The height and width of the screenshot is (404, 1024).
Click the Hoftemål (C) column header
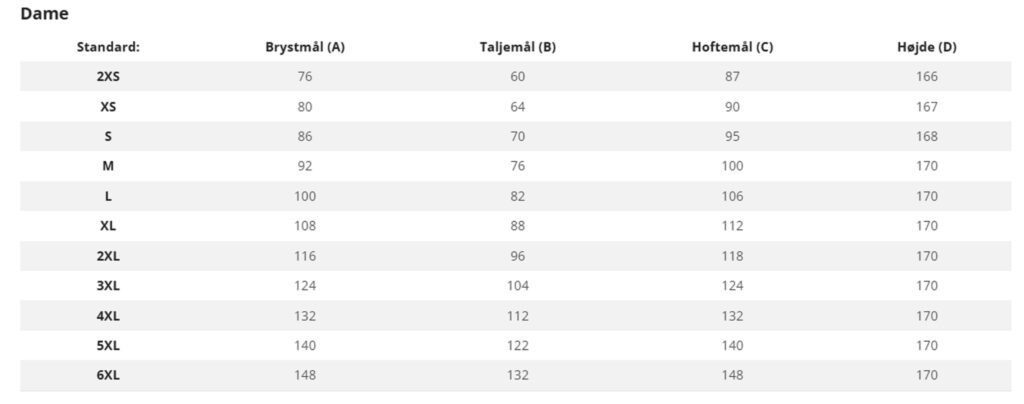point(732,47)
